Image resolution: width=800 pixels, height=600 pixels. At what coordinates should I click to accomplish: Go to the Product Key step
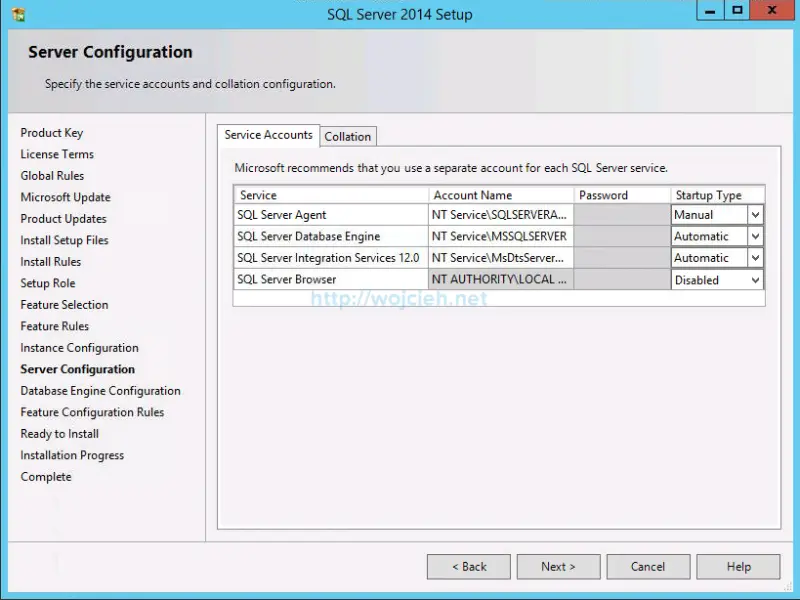[x=52, y=132]
